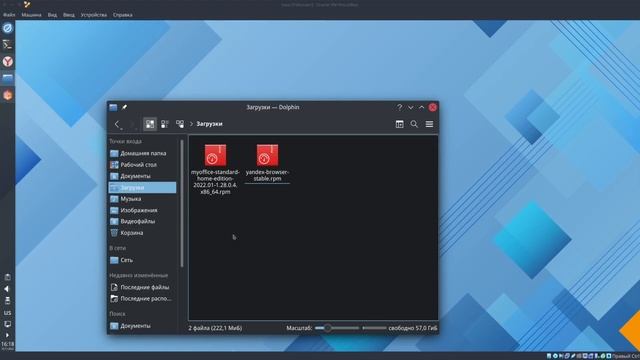This screenshot has width=640, height=360.
Task: Open Dolphin hamburger menu
Action: point(429,124)
